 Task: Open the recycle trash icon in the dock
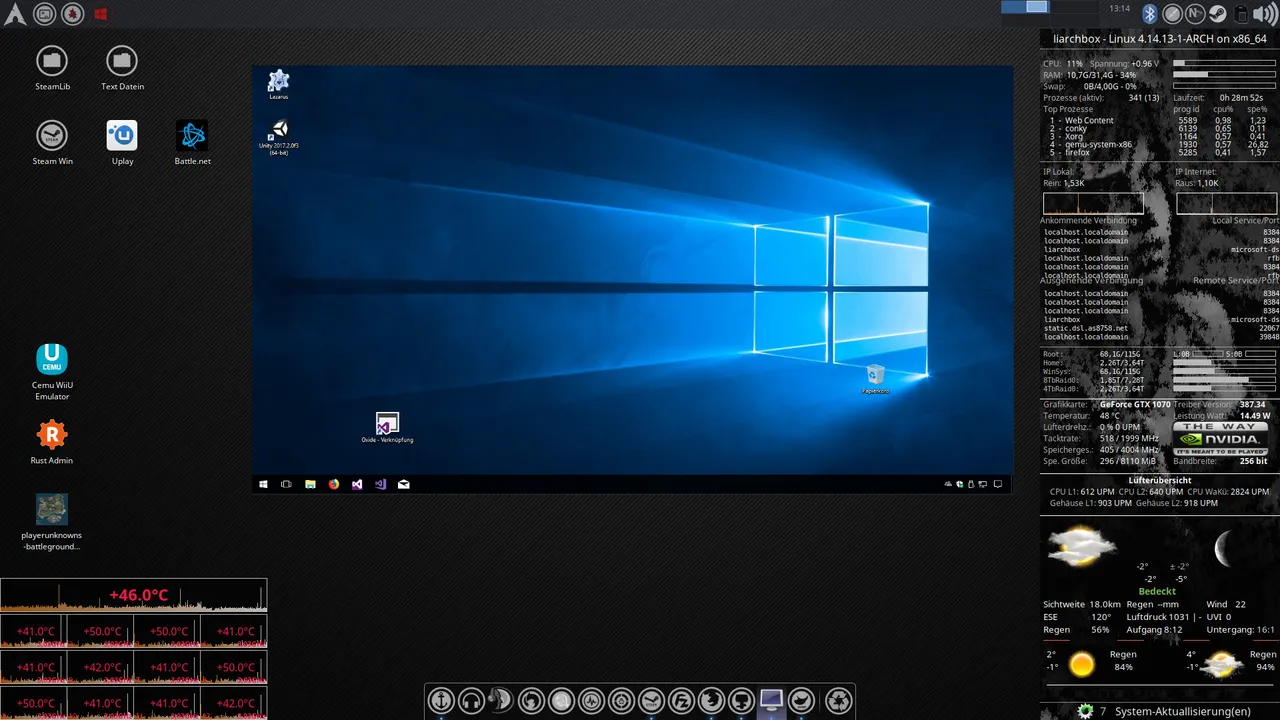point(839,701)
